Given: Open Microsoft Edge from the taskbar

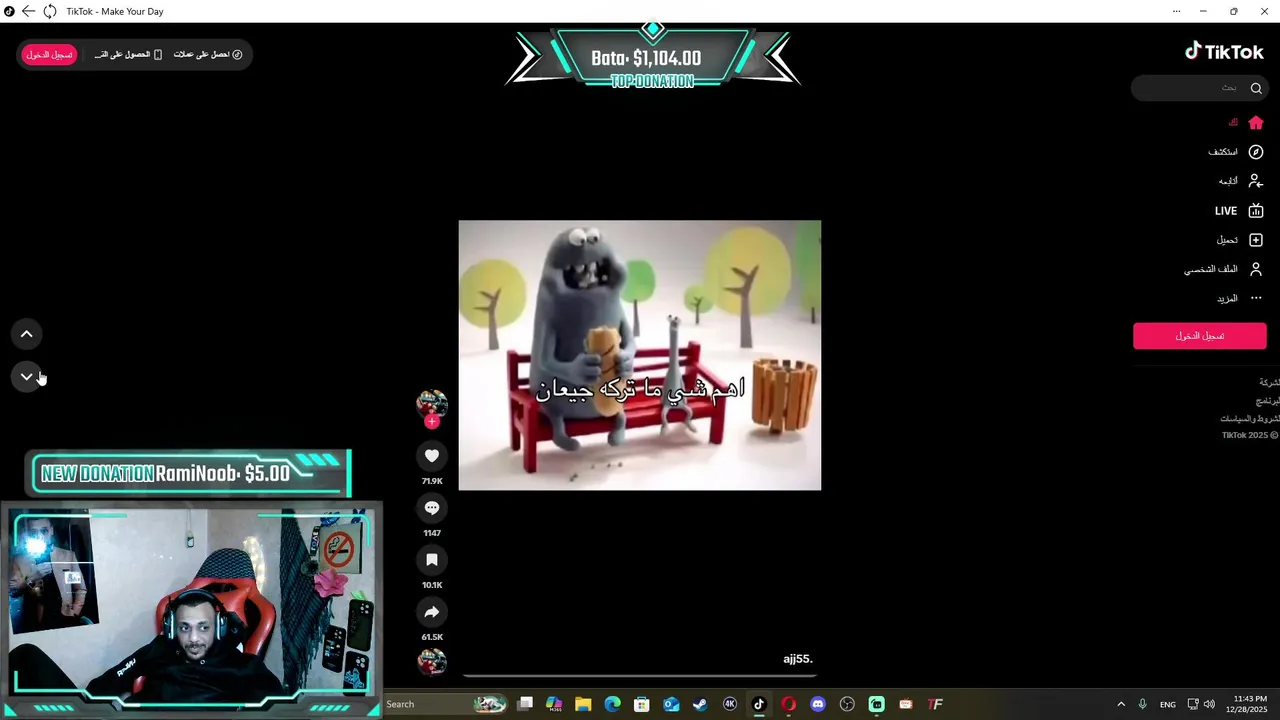Looking at the screenshot, I should coord(613,704).
